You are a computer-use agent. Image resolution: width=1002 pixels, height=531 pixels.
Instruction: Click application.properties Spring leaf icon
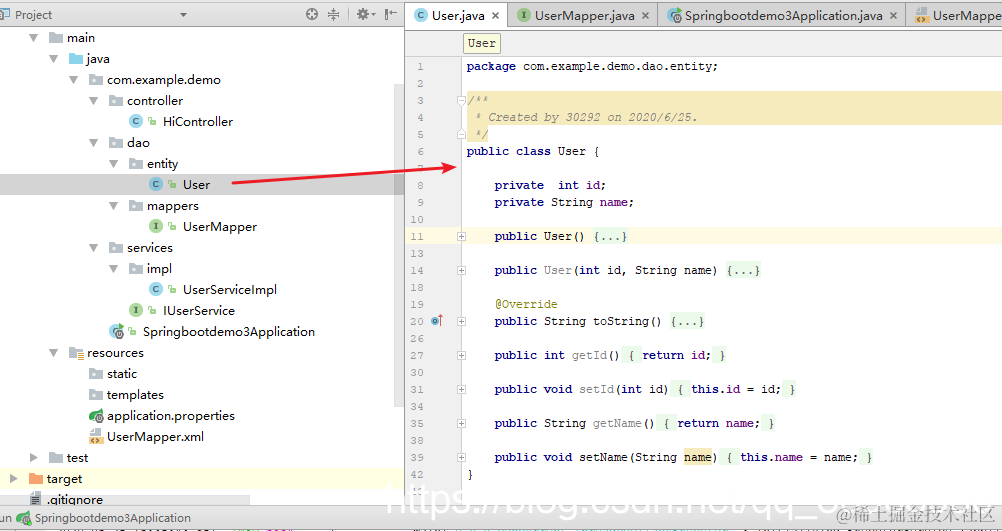96,416
